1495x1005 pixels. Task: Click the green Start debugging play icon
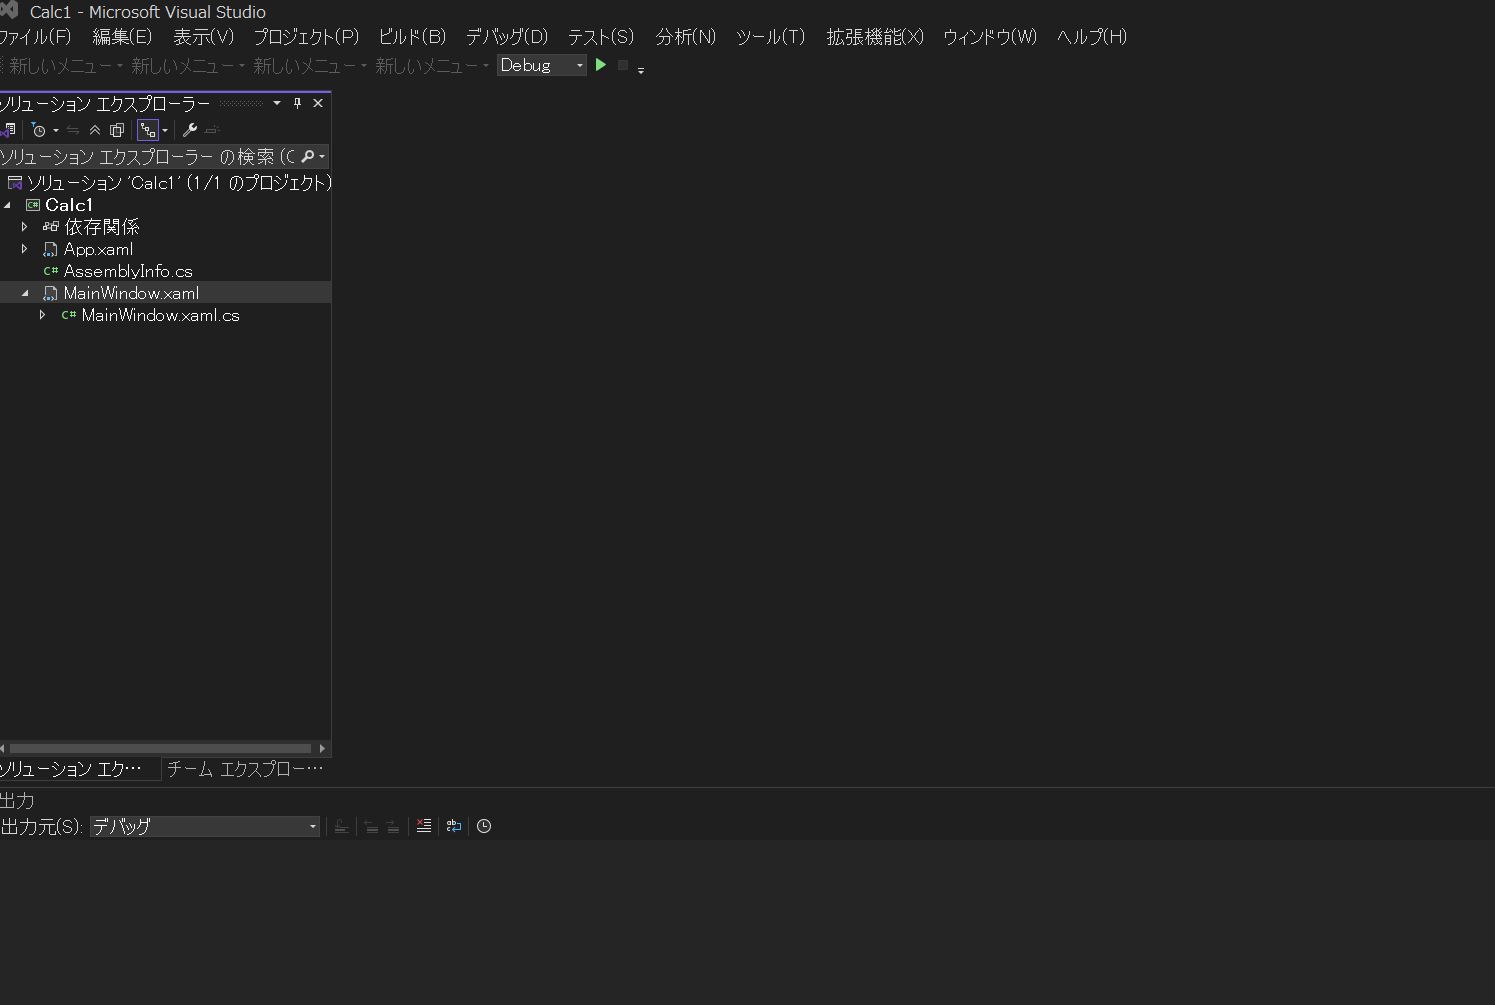(601, 65)
